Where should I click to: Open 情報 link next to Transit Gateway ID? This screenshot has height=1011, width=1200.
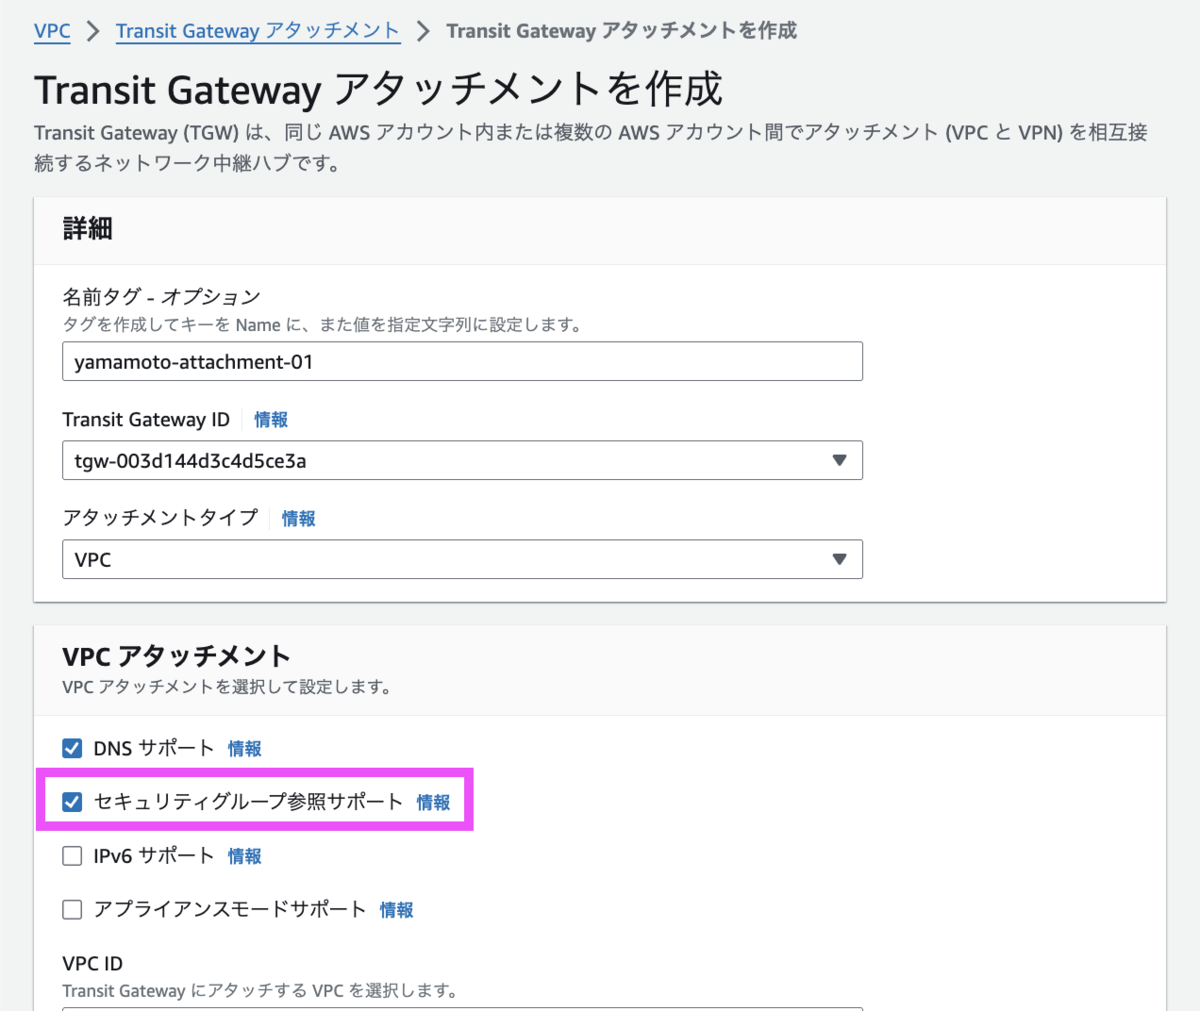click(x=271, y=420)
